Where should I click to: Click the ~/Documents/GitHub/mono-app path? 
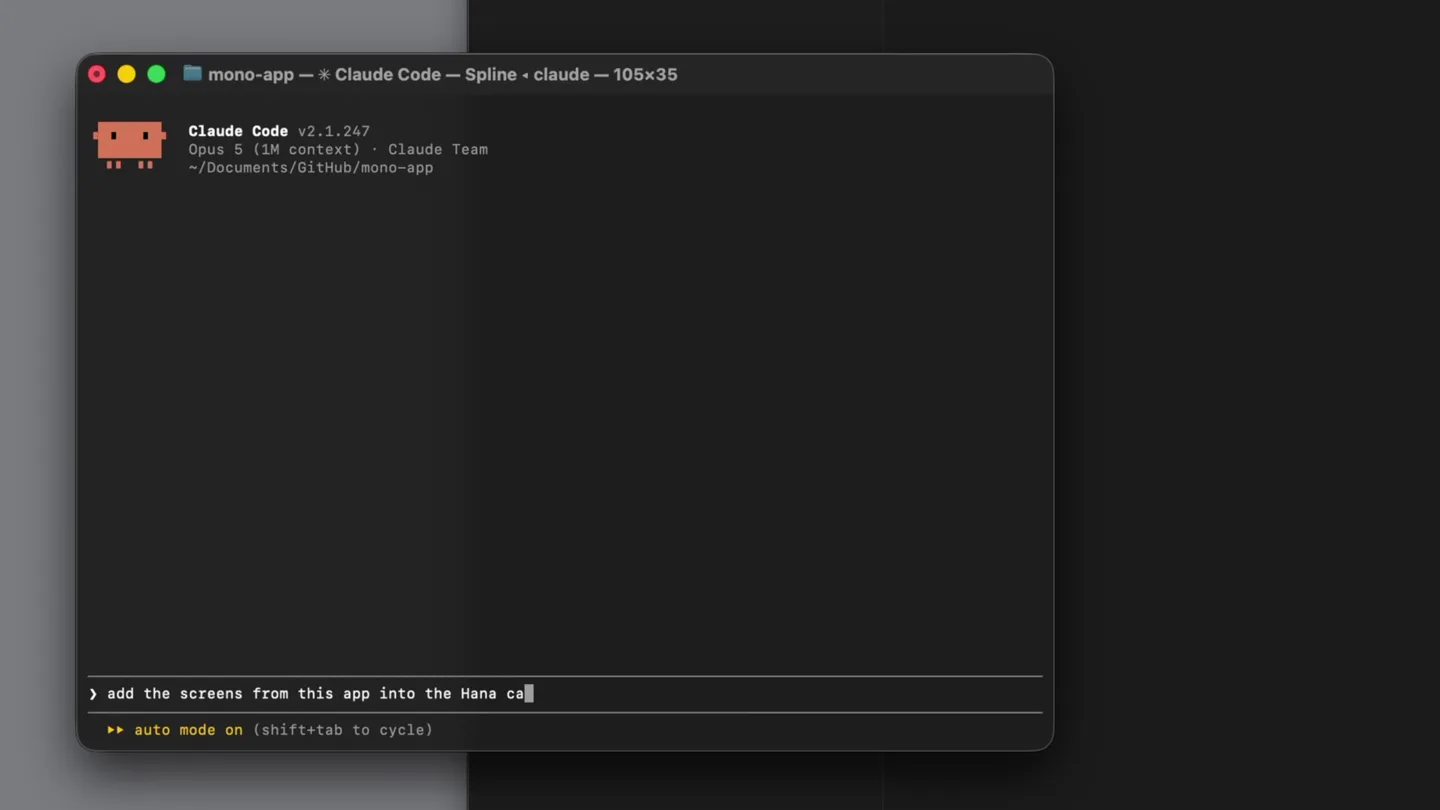click(x=311, y=168)
